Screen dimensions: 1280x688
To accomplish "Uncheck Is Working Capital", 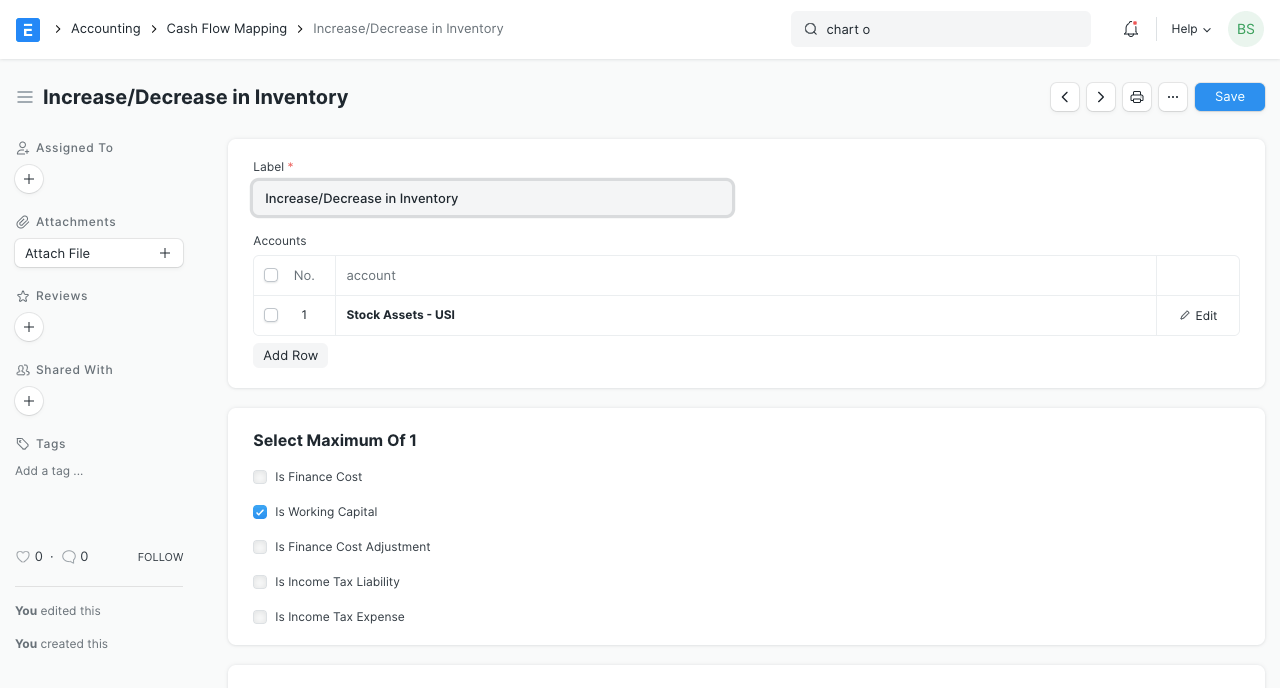I will (x=260, y=512).
